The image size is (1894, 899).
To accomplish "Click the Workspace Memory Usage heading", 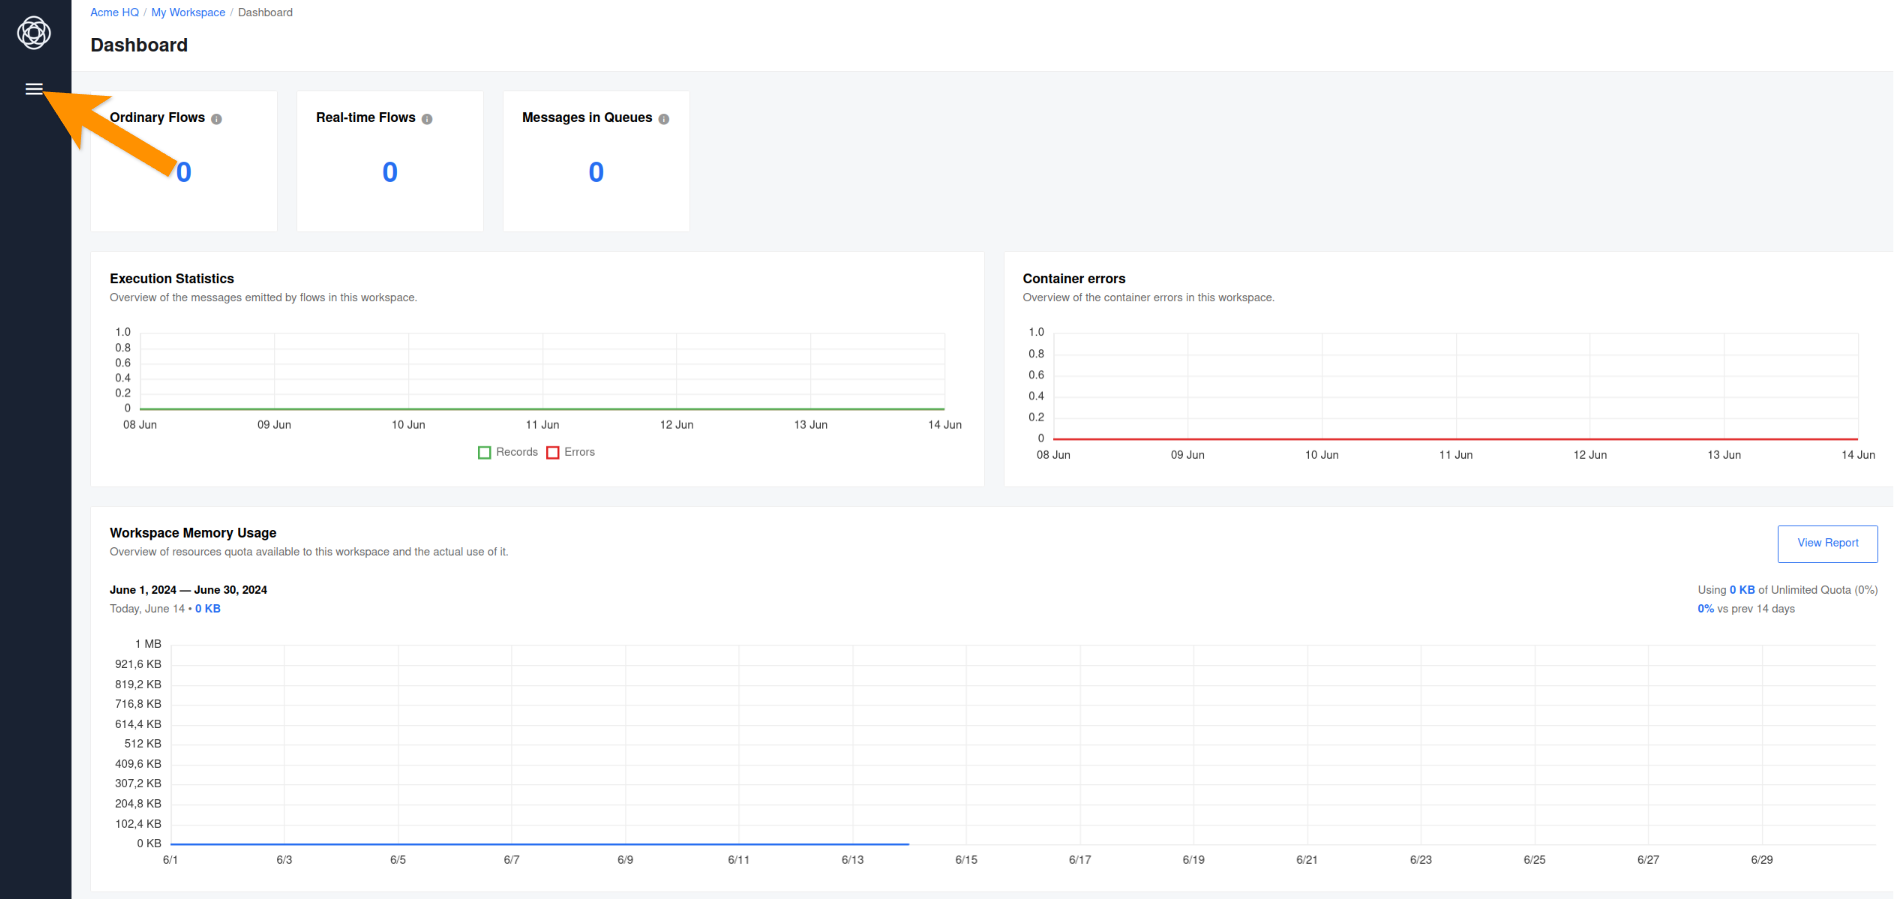I will pyautogui.click(x=193, y=533).
